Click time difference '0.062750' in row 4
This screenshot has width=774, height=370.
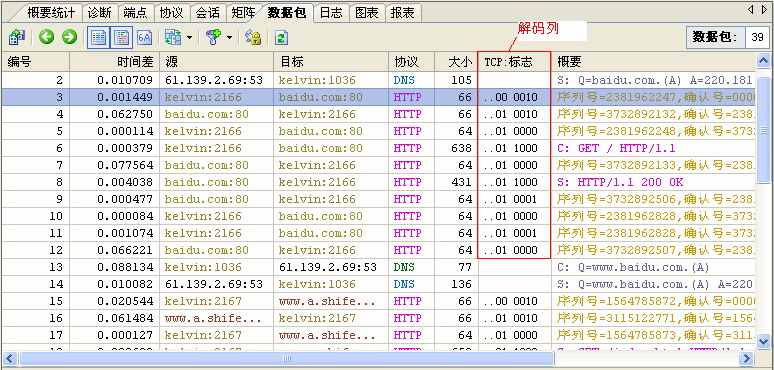click(x=125, y=114)
